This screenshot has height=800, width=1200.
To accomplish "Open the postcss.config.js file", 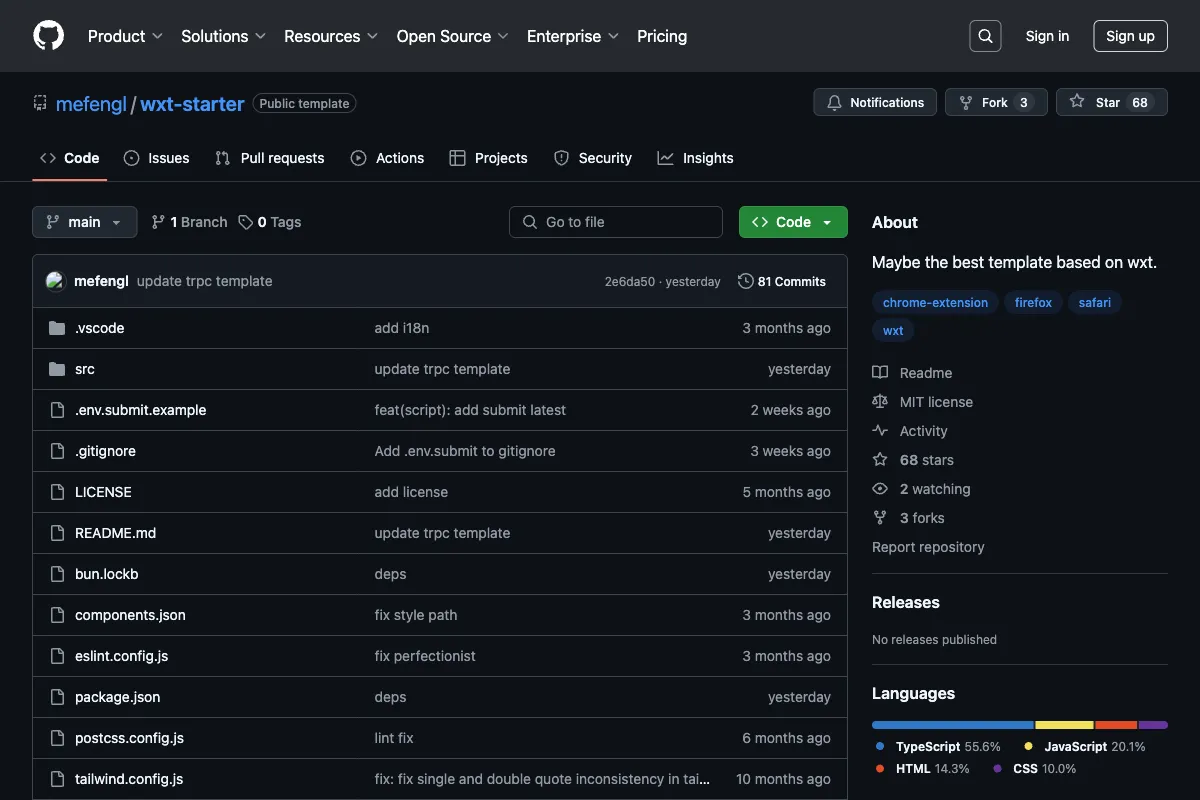I will 129,738.
